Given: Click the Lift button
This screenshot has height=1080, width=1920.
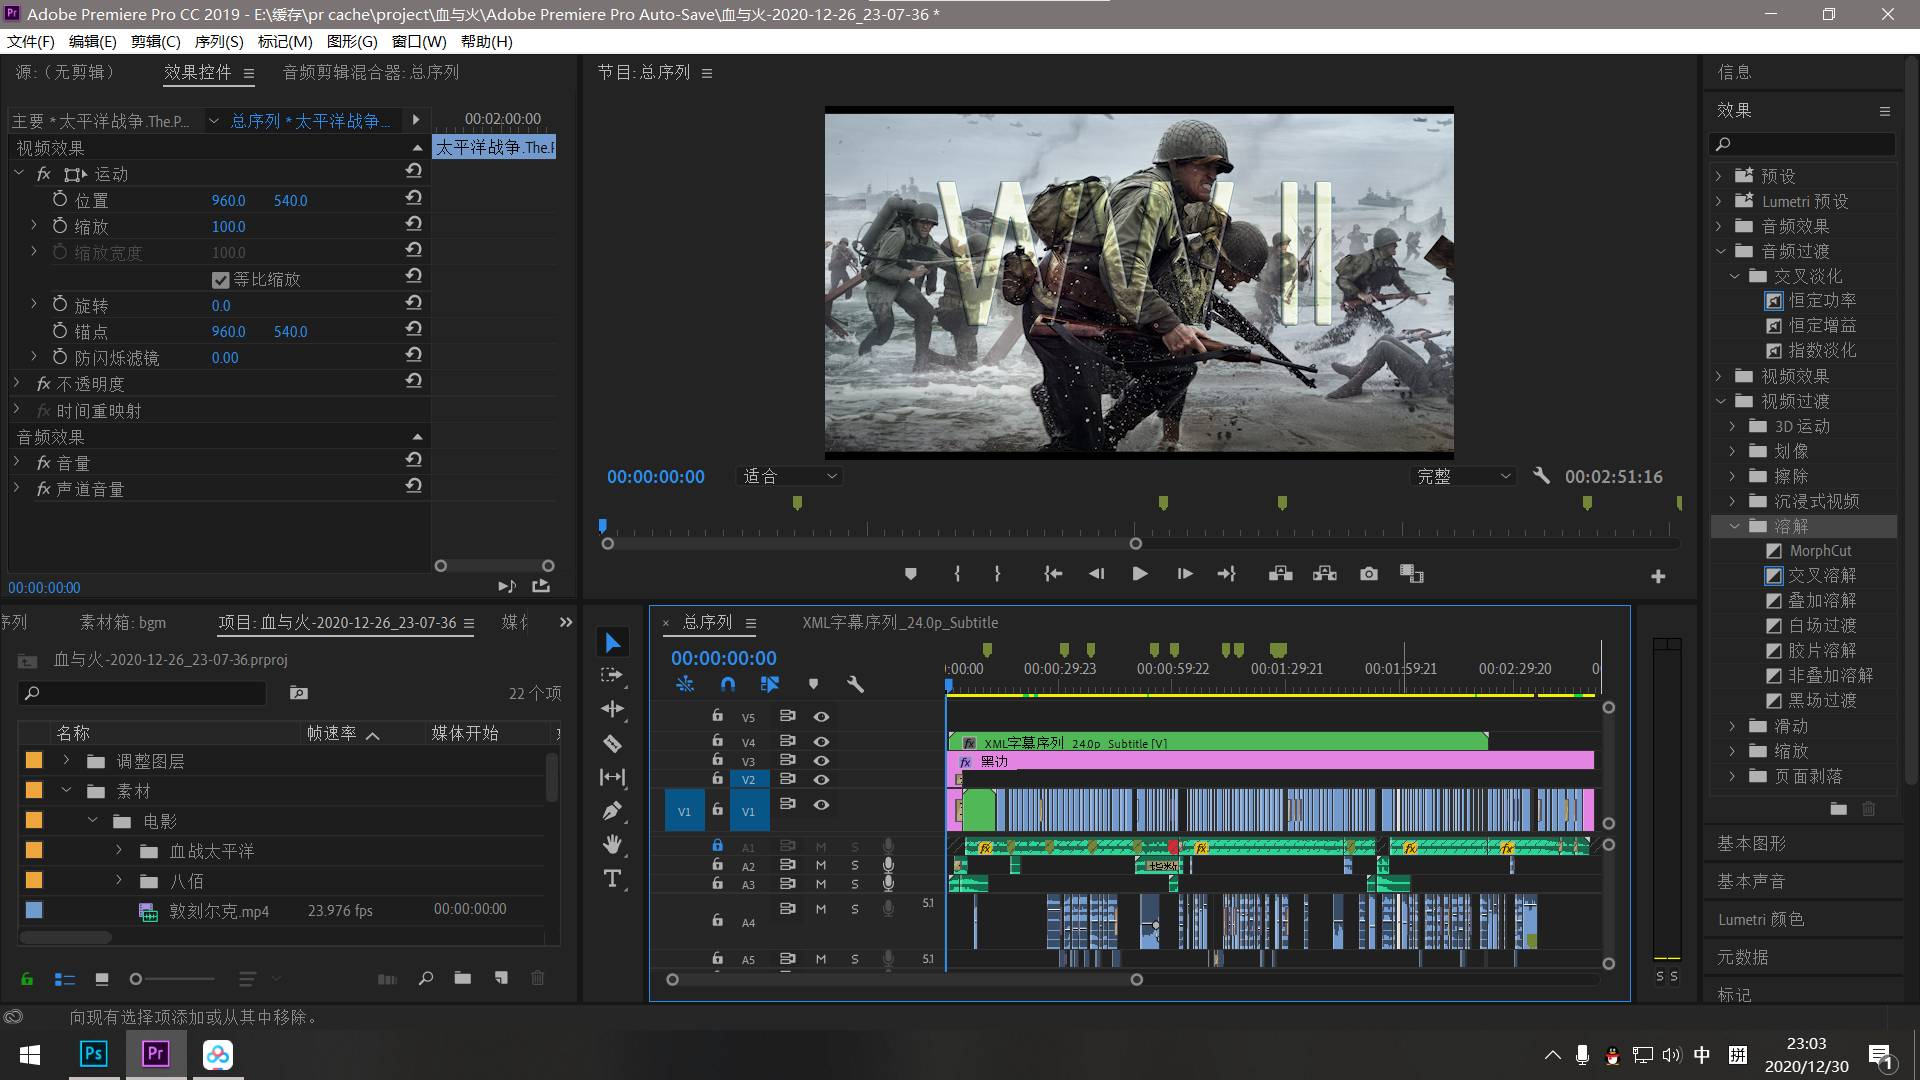Looking at the screenshot, I should [1280, 574].
